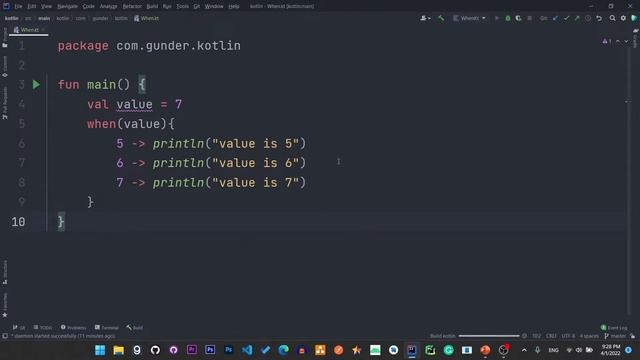Select the When.kt editor tab
This screenshot has width=640, height=360.
click(x=29, y=30)
